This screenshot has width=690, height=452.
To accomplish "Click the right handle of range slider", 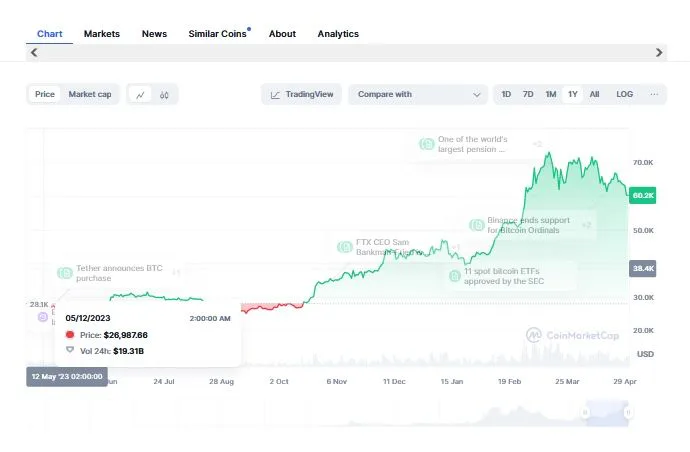I will pyautogui.click(x=628, y=412).
